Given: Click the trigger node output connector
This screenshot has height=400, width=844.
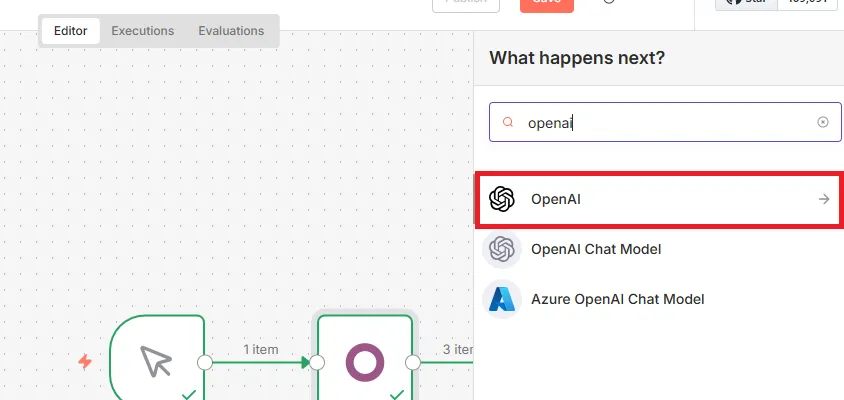Looking at the screenshot, I should 205,362.
